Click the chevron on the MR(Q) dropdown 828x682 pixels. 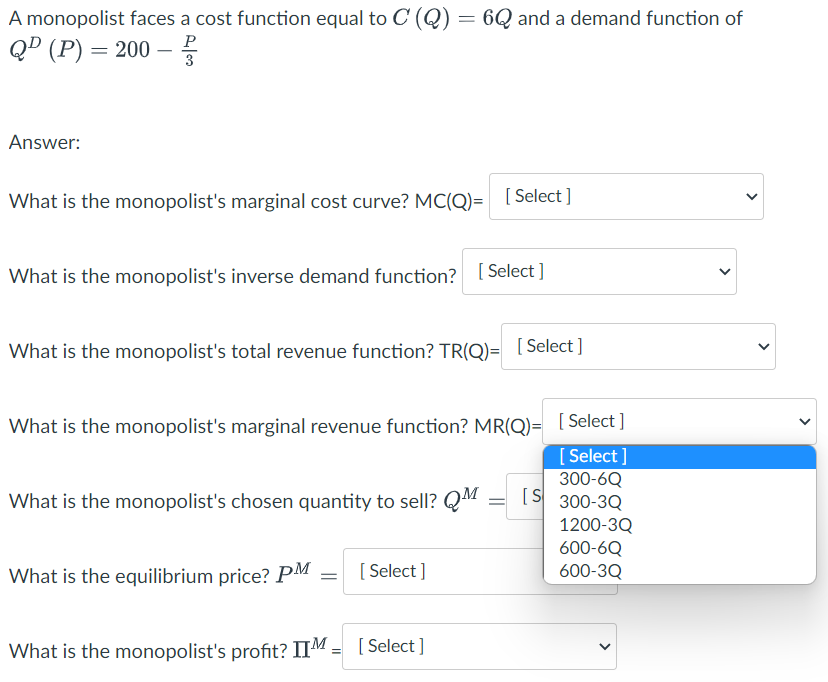(804, 421)
